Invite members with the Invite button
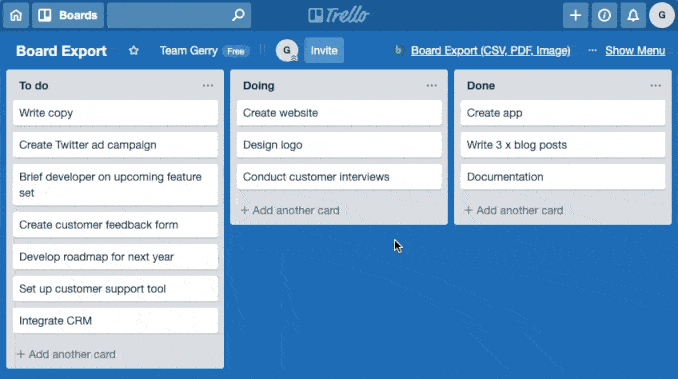This screenshot has height=379, width=678. pyautogui.click(x=324, y=51)
